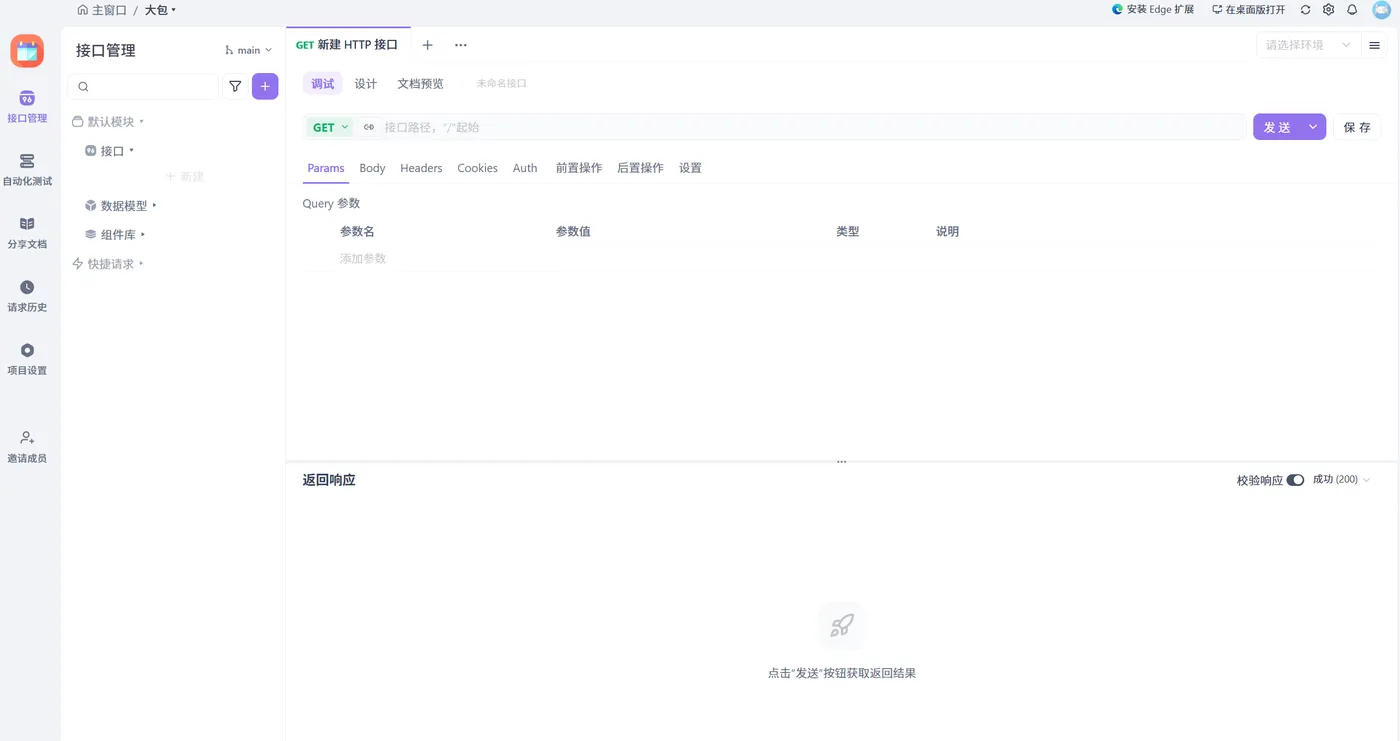The width and height of the screenshot is (1400, 741).
Task: Click the 发送 button
Action: click(x=1277, y=127)
